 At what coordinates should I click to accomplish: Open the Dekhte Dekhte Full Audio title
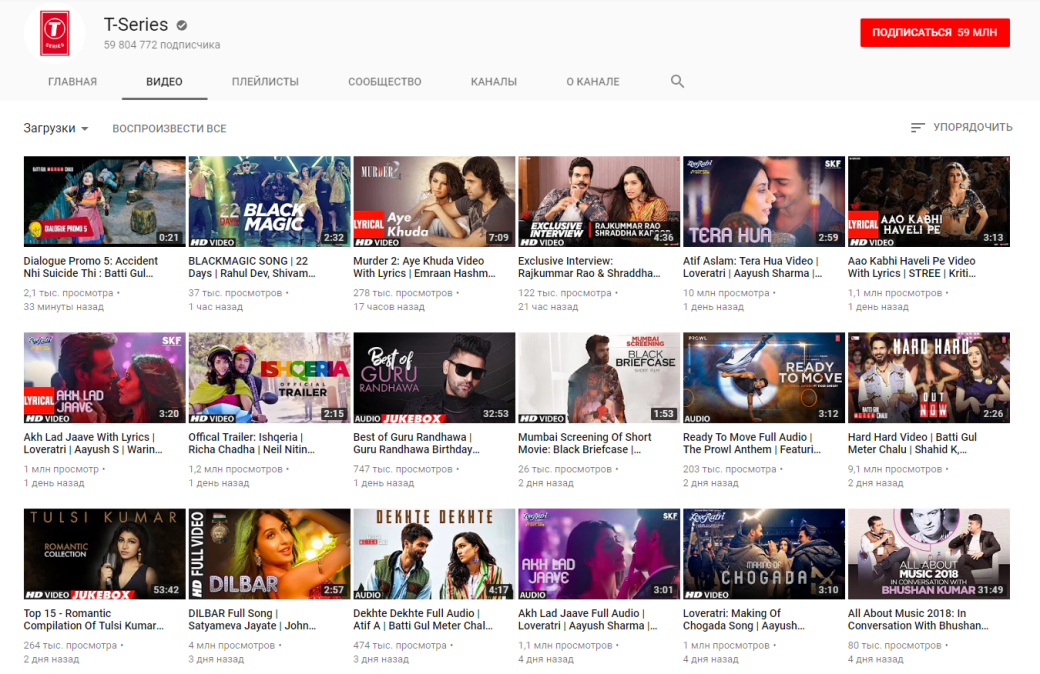[423, 620]
